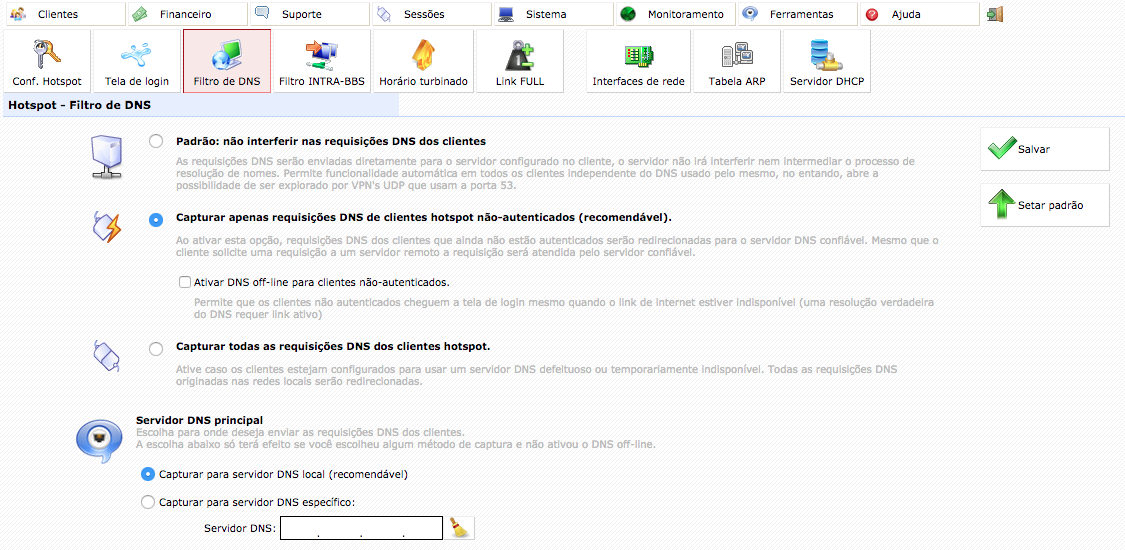This screenshot has width=1125, height=550.
Task: Click the Sistema monitor icon
Action: point(507,14)
